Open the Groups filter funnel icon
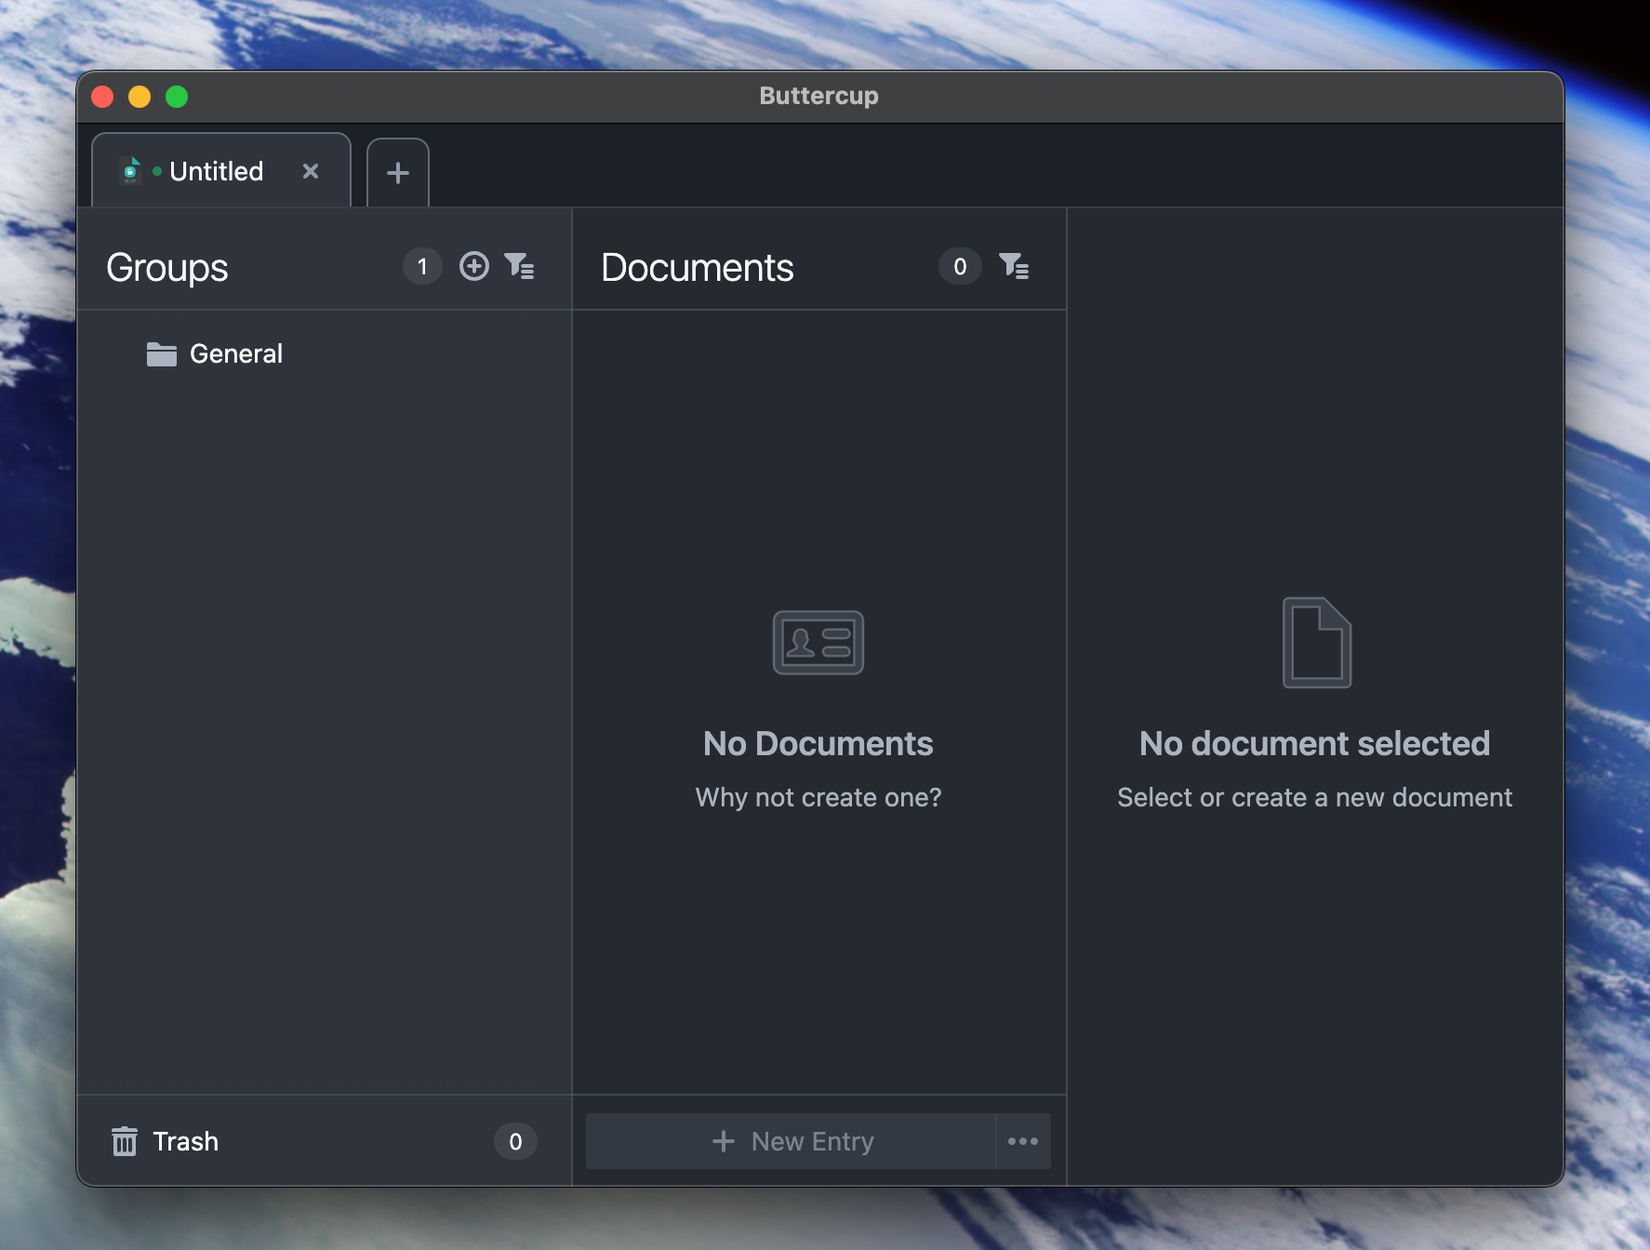 pyautogui.click(x=521, y=267)
